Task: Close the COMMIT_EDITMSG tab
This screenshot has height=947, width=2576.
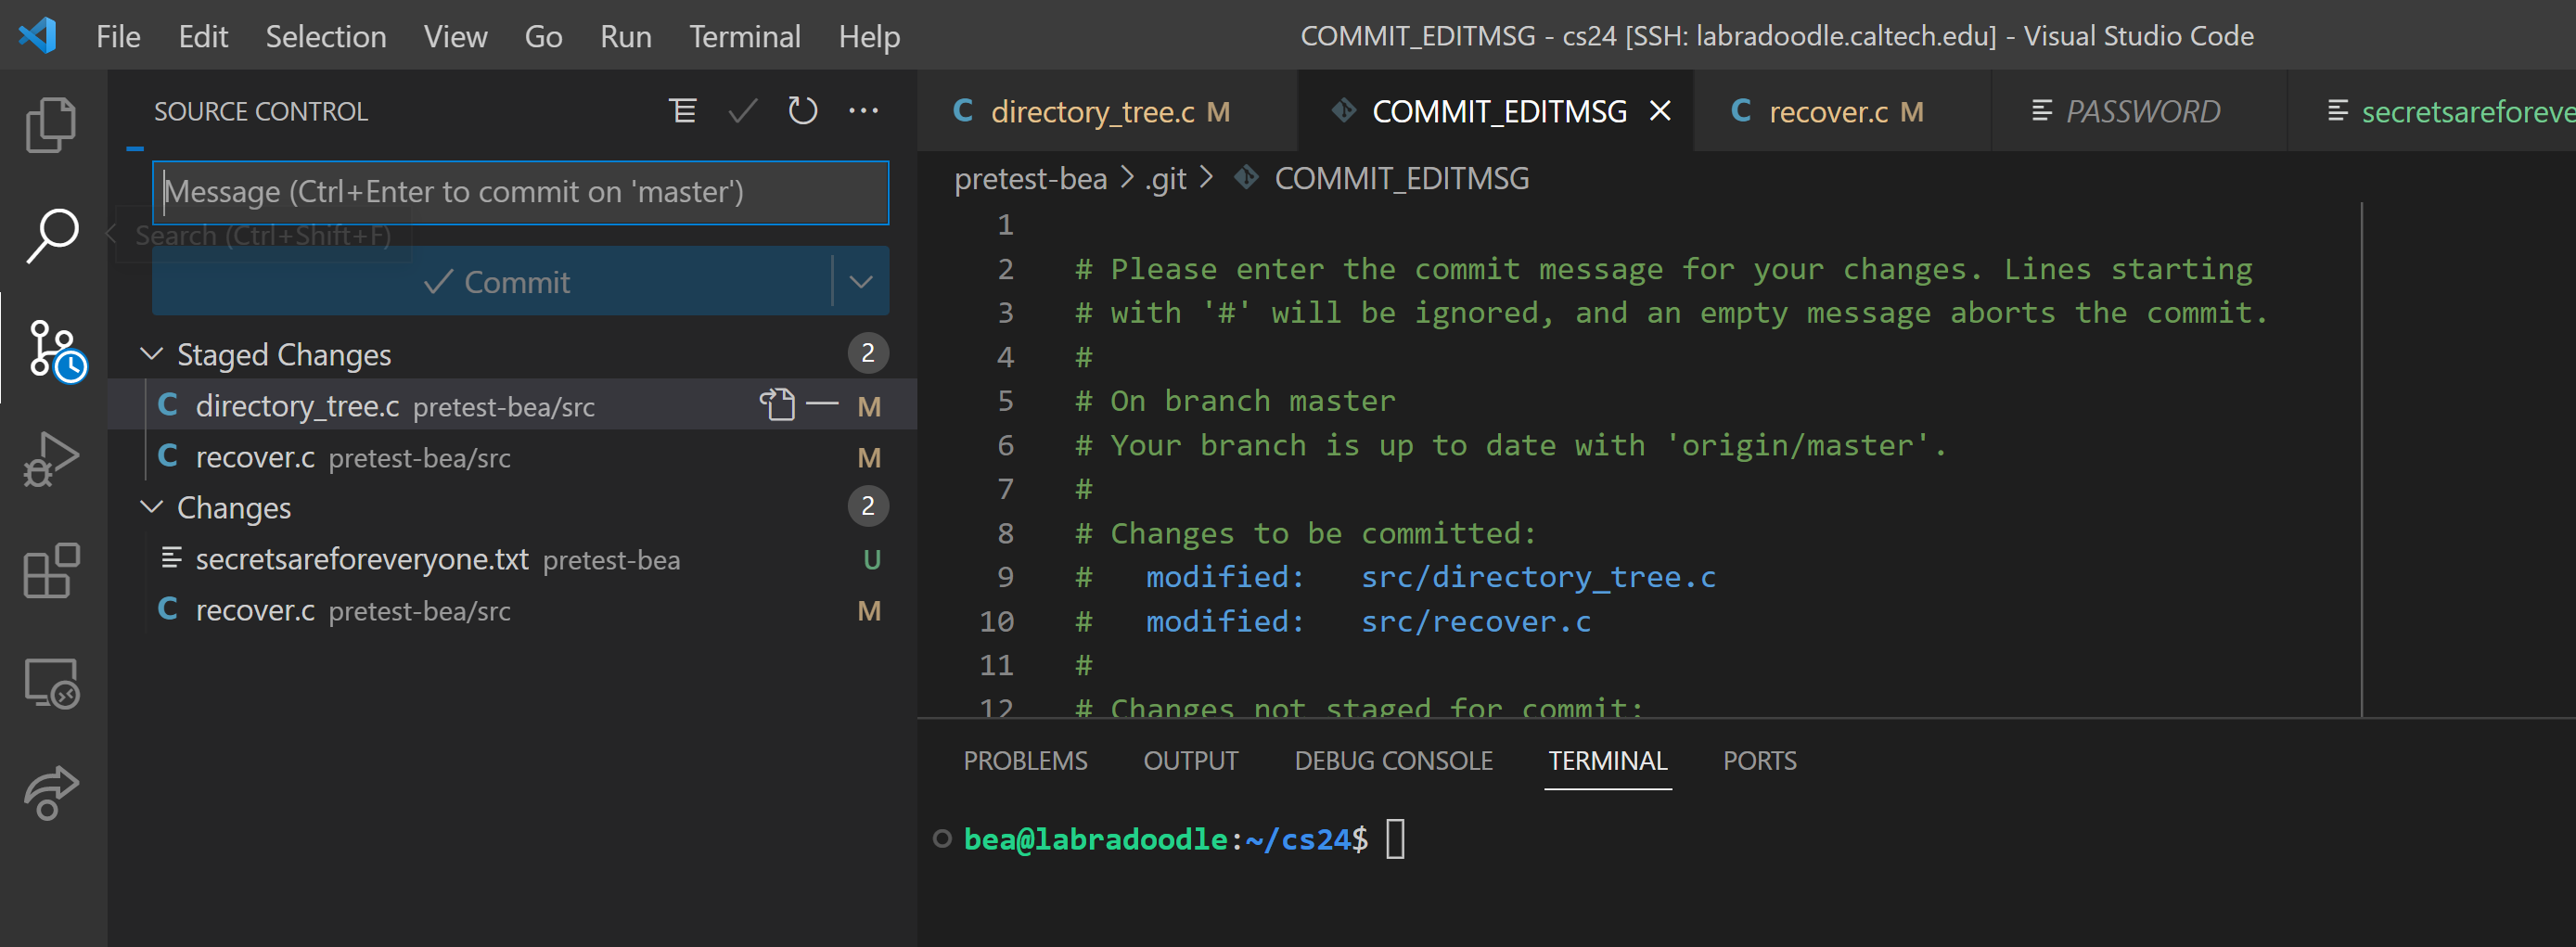Action: point(1660,111)
